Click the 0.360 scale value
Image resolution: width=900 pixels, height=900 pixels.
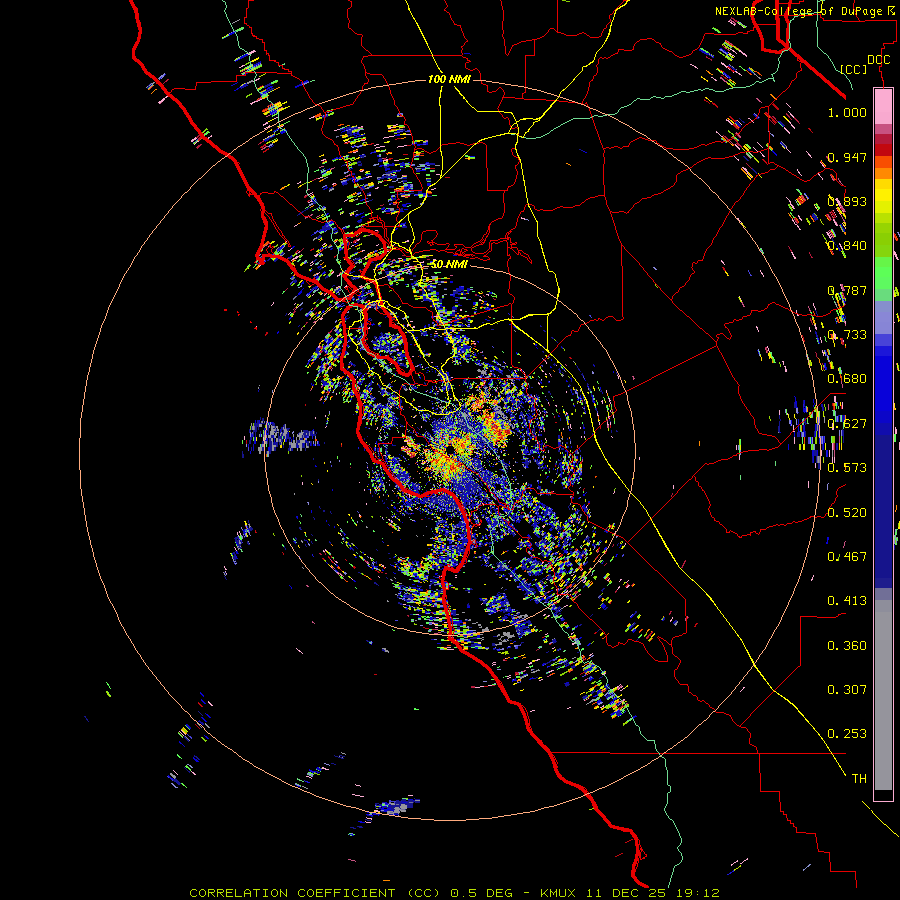pyautogui.click(x=847, y=646)
